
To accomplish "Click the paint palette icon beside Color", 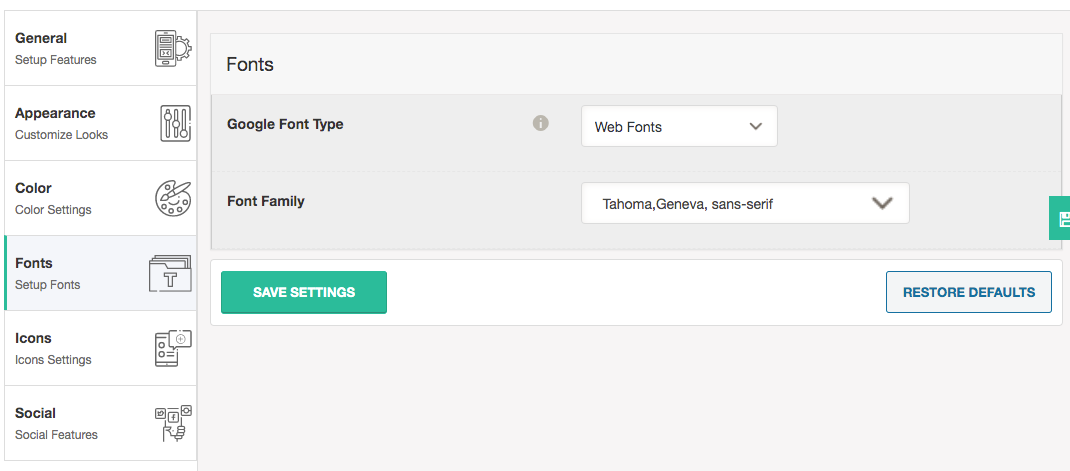I will point(173,198).
